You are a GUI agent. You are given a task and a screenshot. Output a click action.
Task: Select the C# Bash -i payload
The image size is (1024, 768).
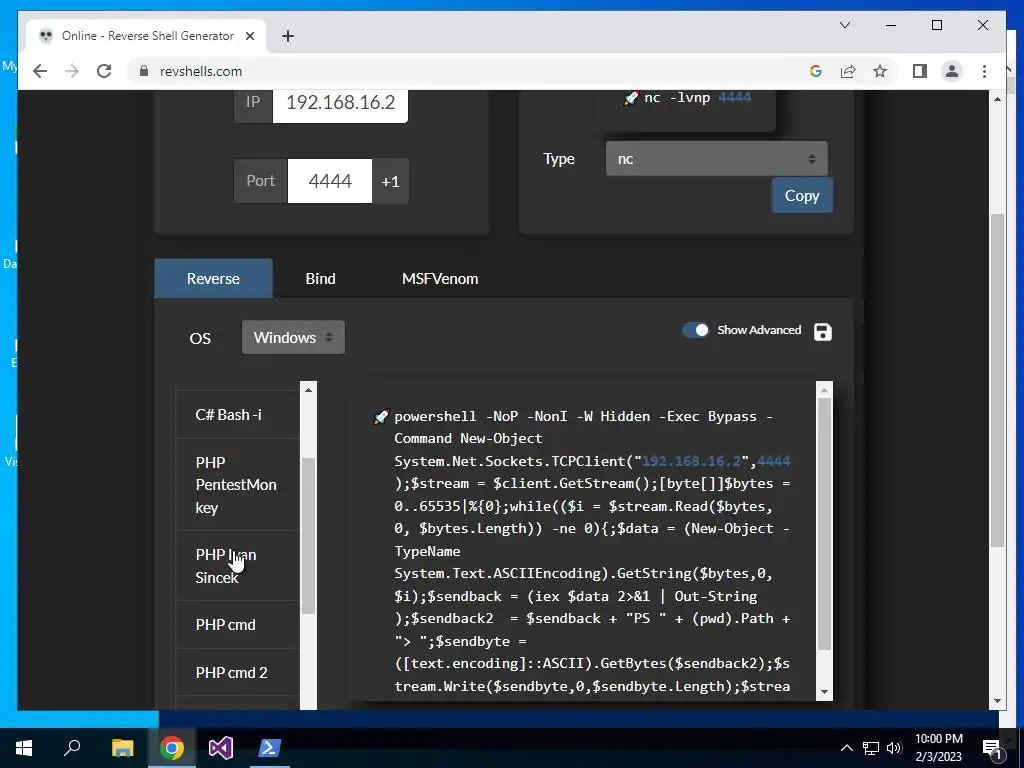click(x=238, y=415)
